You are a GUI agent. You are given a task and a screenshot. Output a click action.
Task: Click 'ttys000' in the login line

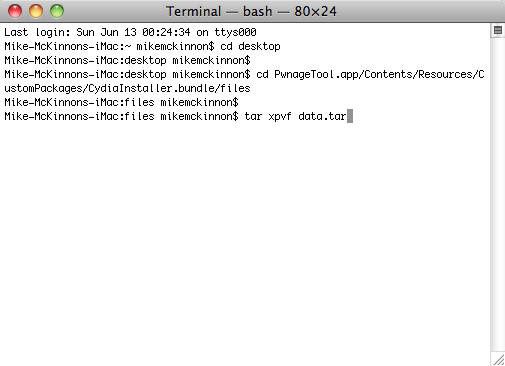tap(235, 32)
